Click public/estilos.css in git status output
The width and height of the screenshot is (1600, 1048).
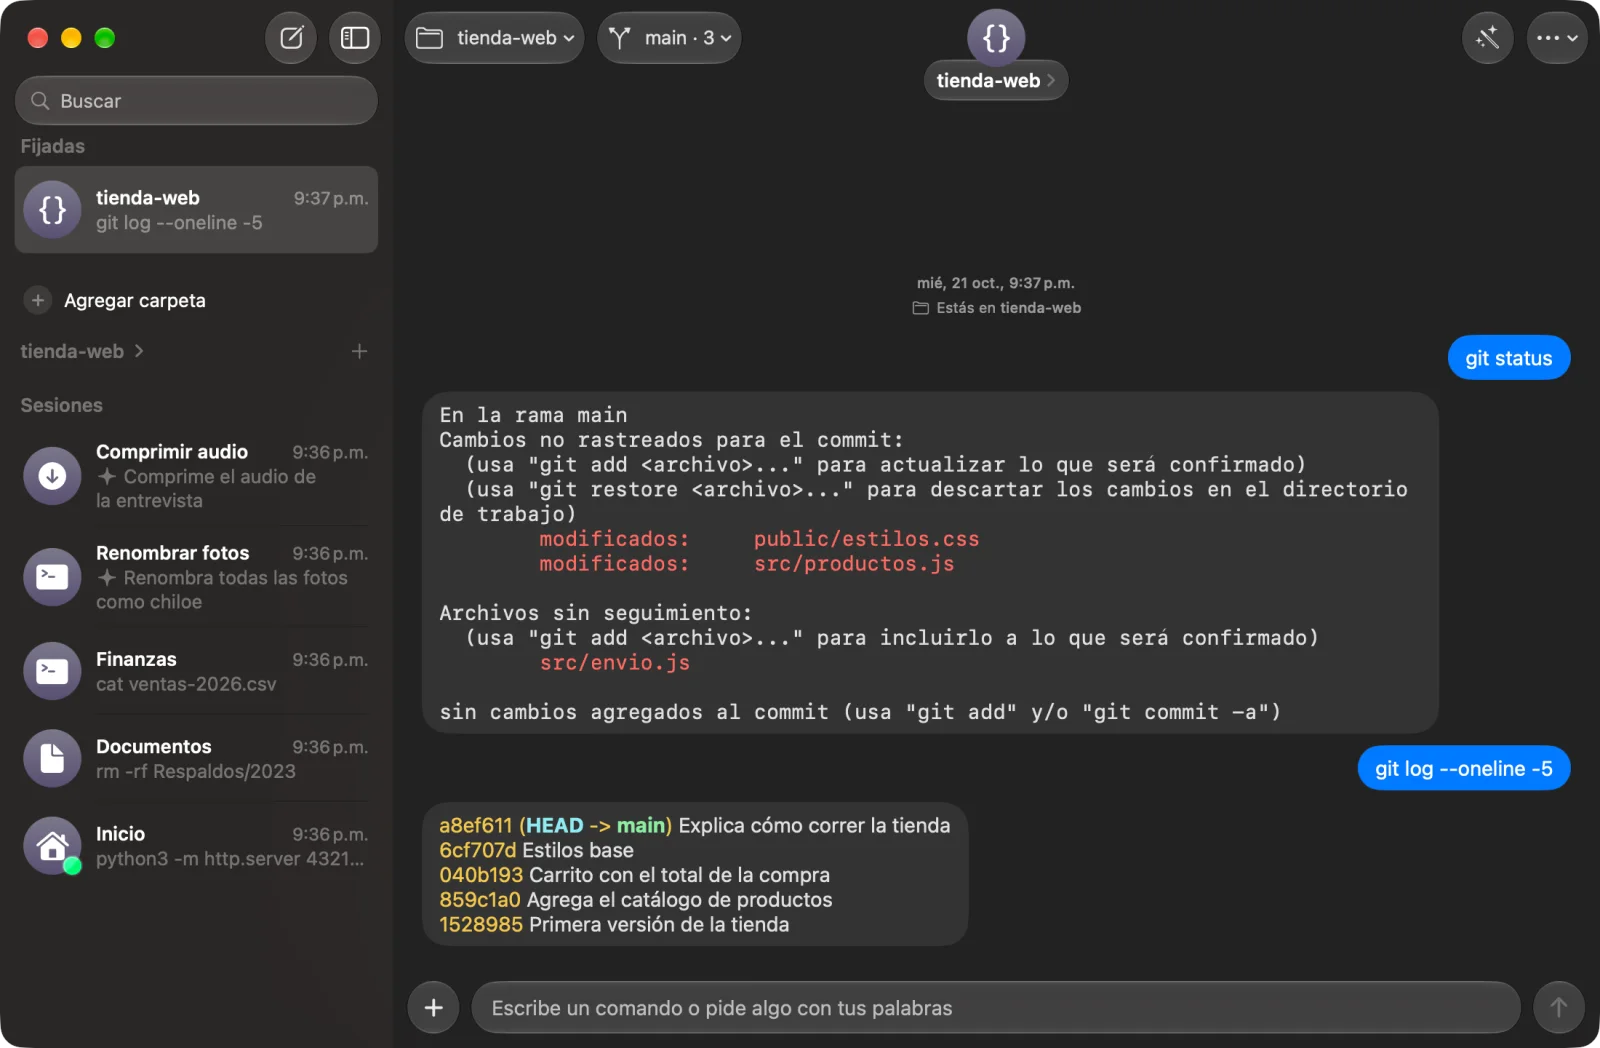coord(866,539)
